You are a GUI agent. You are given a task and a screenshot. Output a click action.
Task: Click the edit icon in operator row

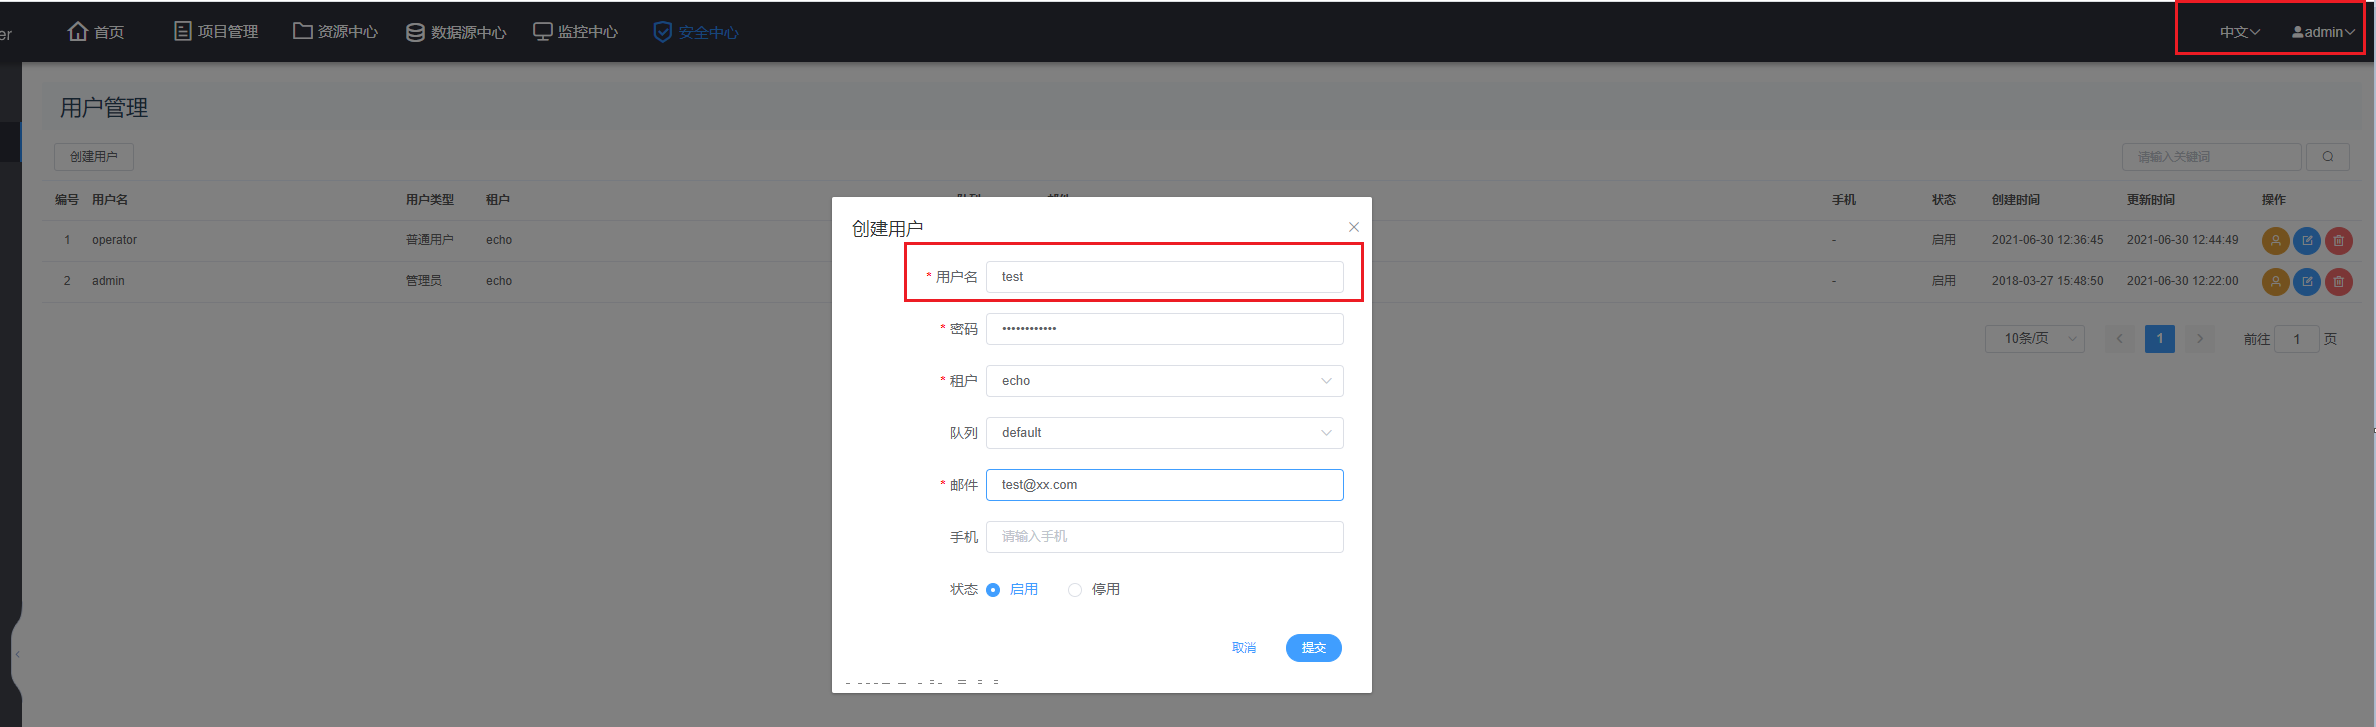coord(2307,241)
